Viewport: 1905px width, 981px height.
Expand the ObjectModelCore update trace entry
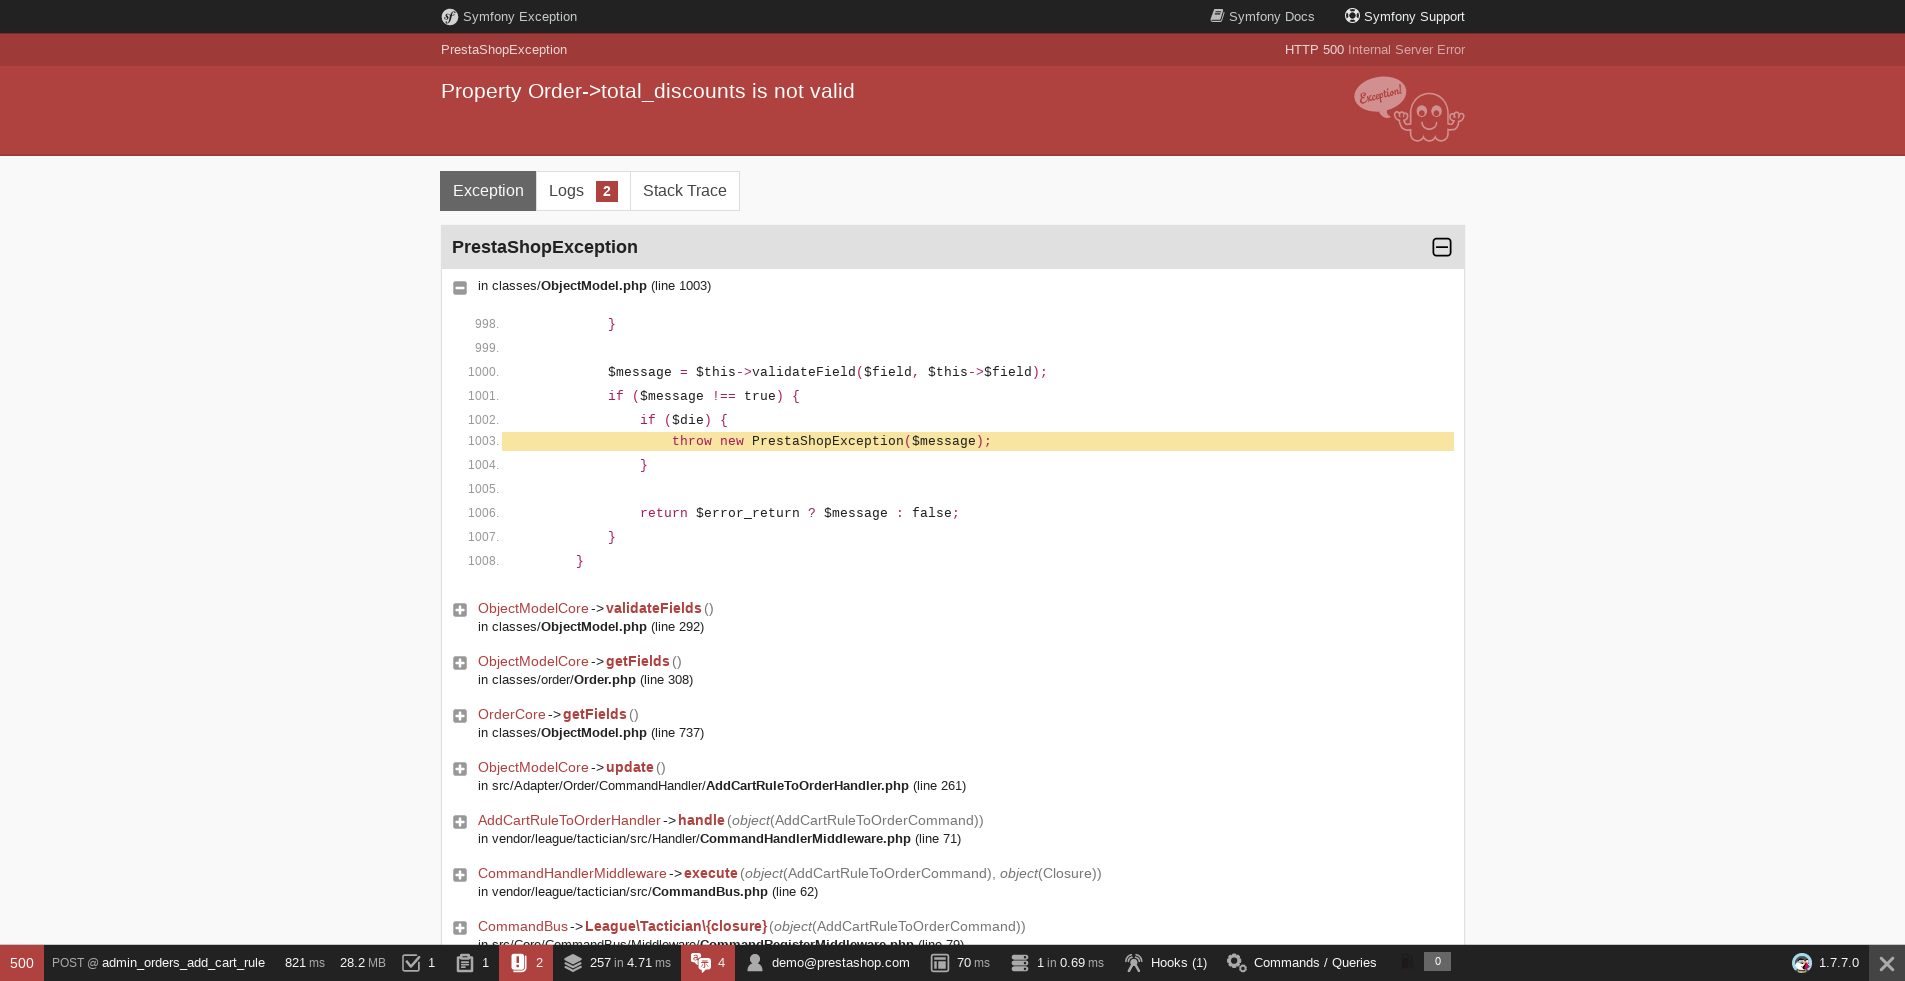click(x=460, y=769)
